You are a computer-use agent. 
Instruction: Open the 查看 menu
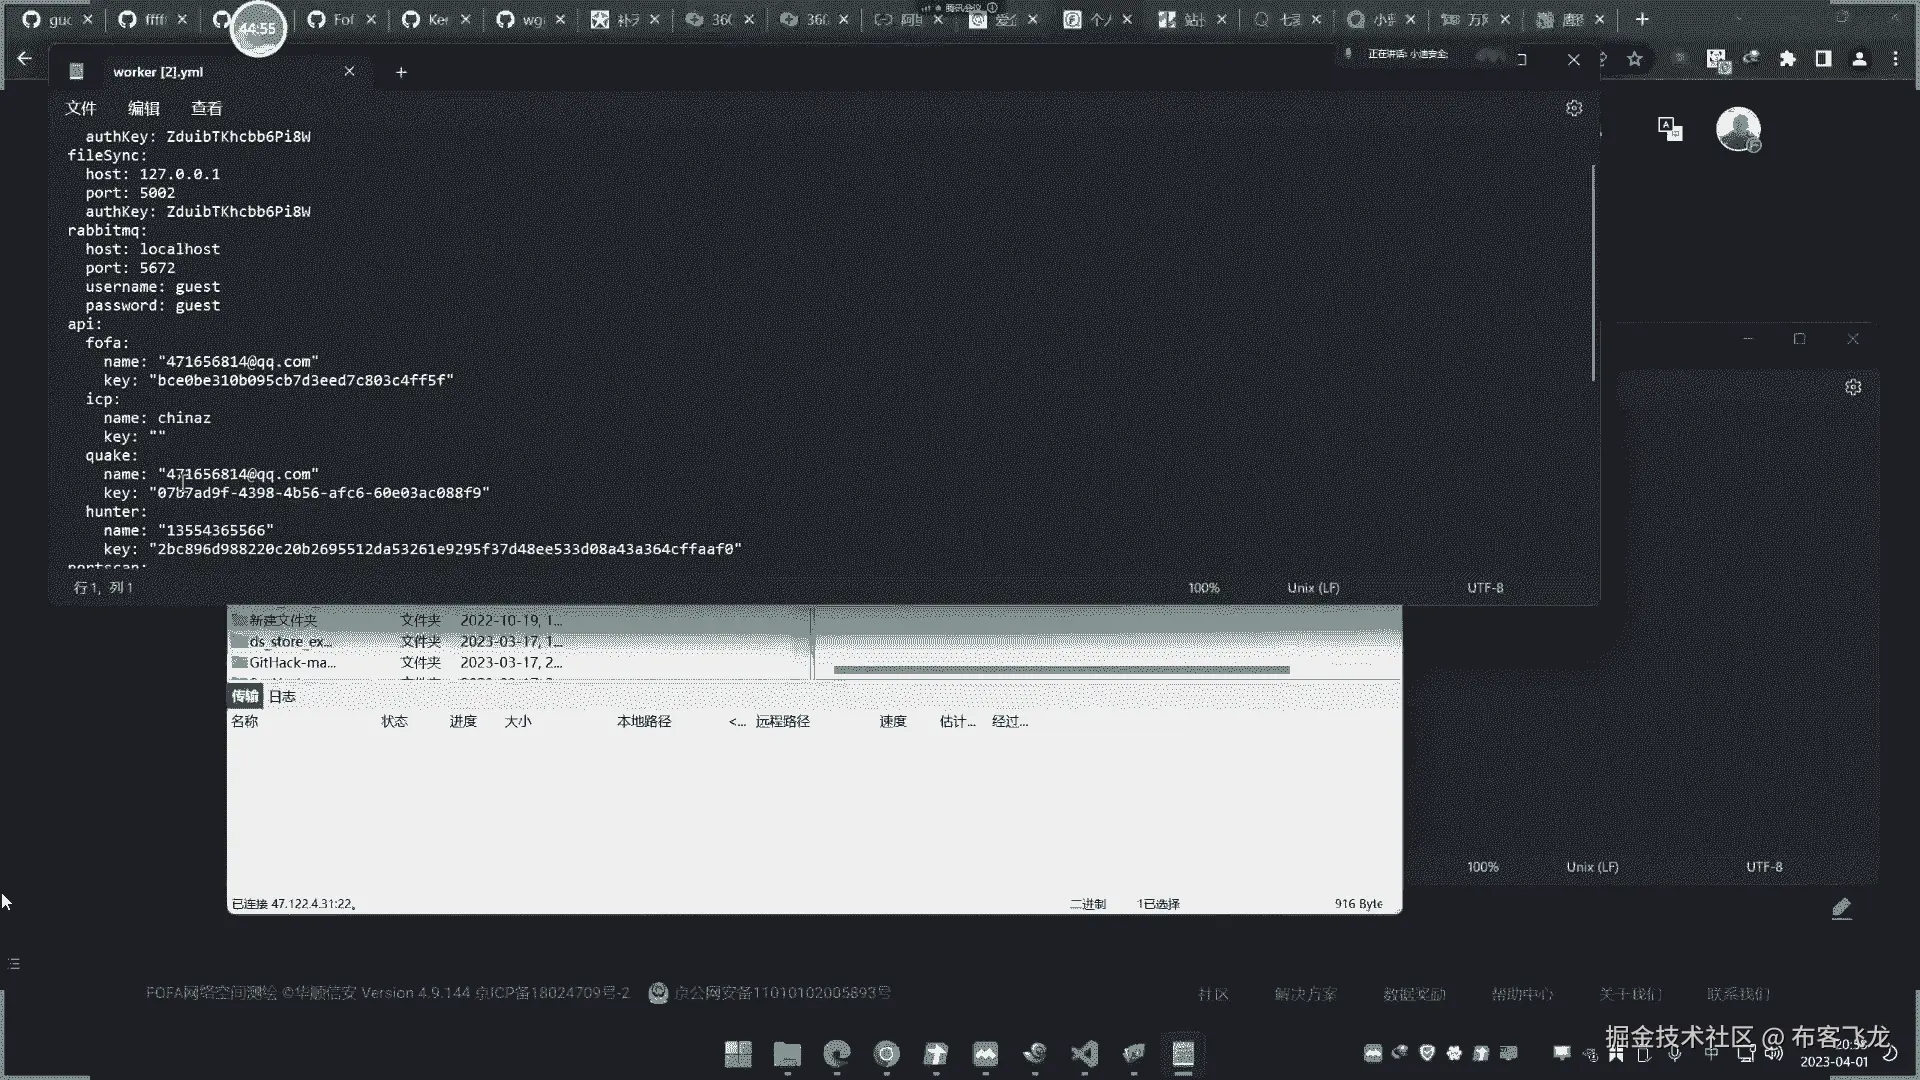(207, 108)
